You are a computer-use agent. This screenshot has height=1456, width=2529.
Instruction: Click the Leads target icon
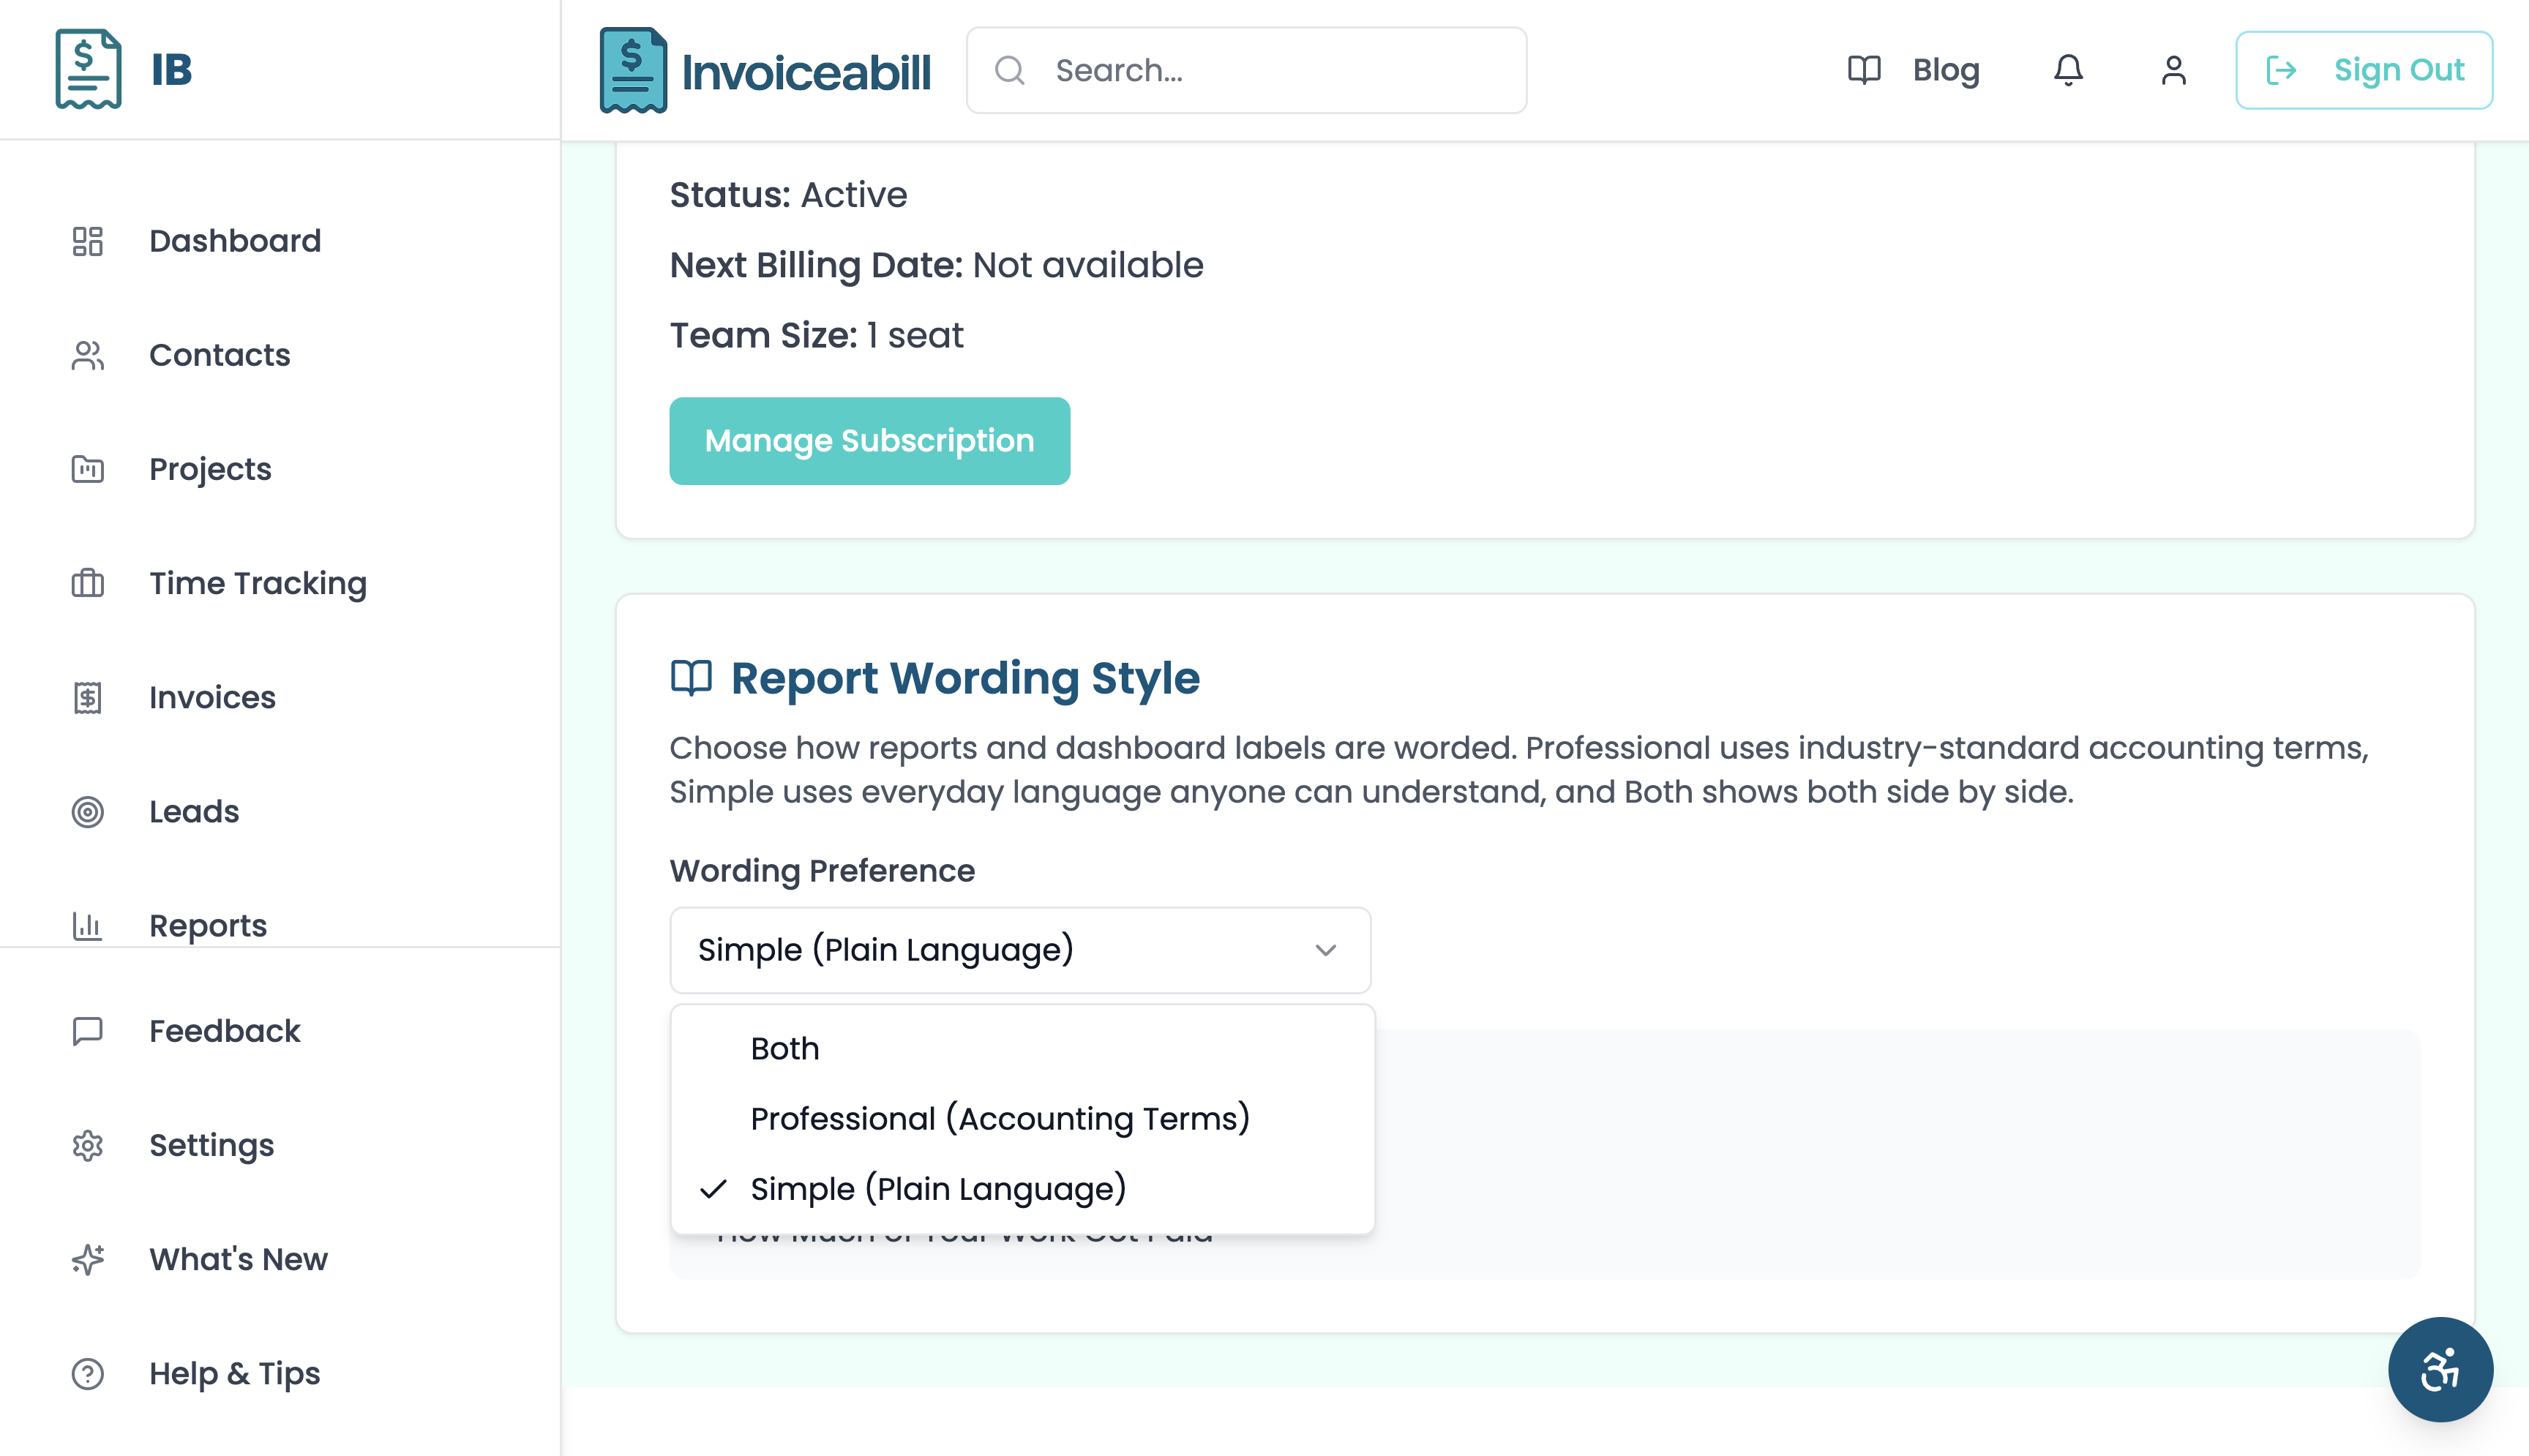[88, 812]
